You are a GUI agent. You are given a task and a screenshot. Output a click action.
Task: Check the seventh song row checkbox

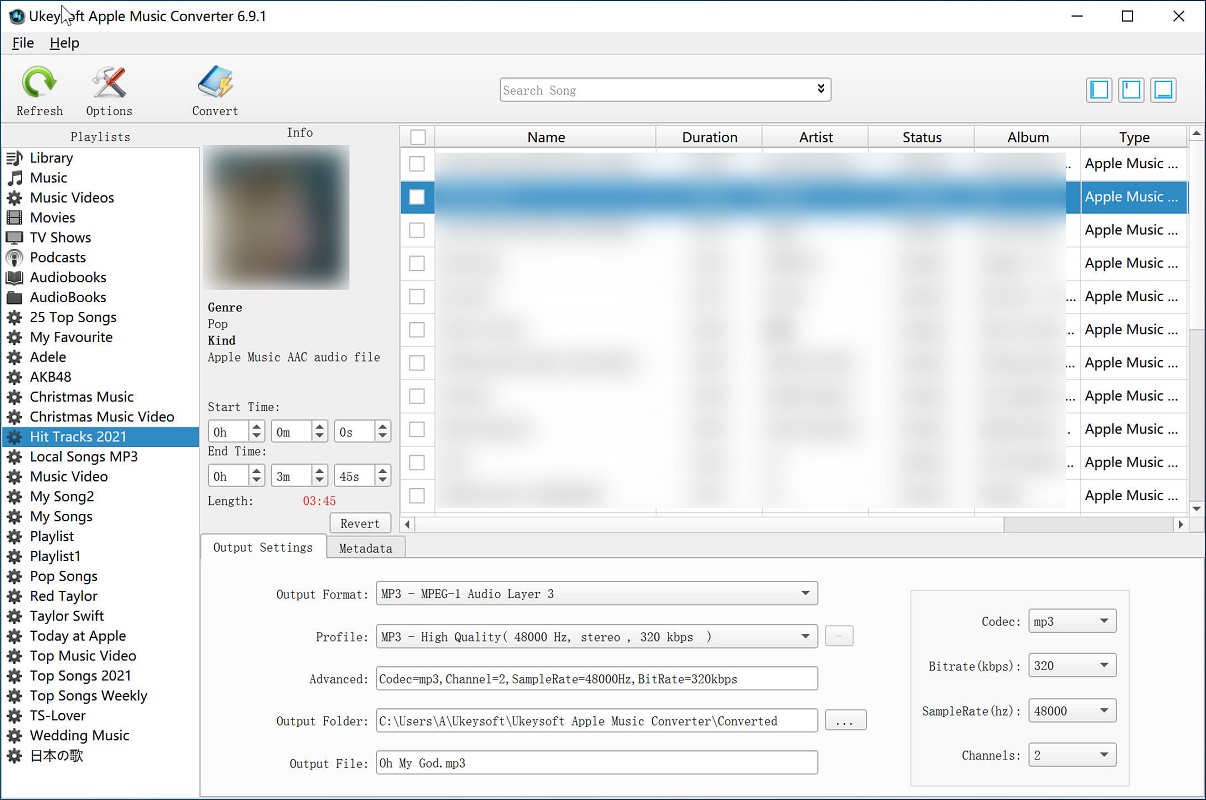click(x=417, y=362)
